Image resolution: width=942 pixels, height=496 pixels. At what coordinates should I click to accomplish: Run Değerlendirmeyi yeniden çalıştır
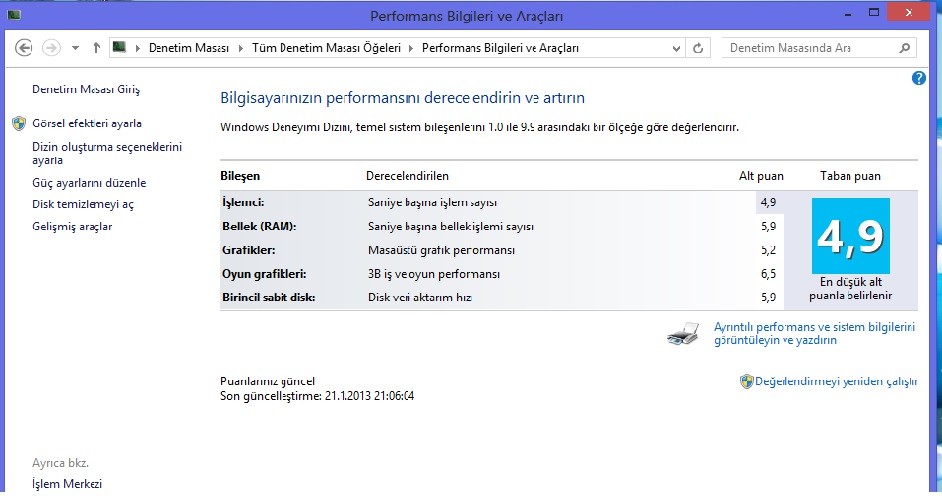click(835, 382)
